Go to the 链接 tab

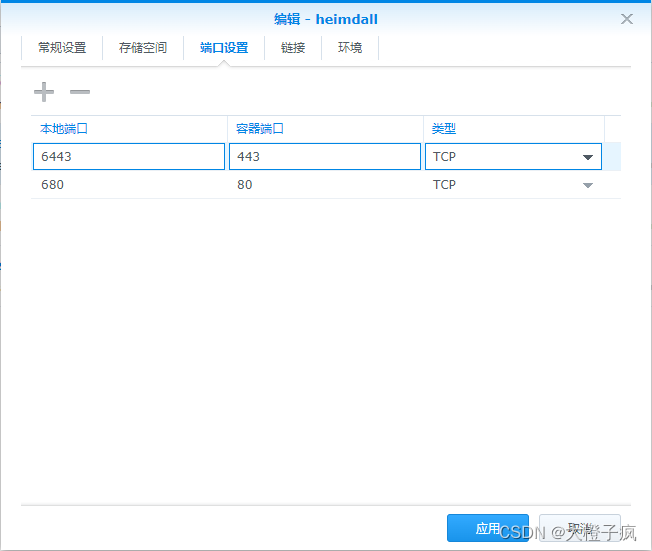point(293,48)
